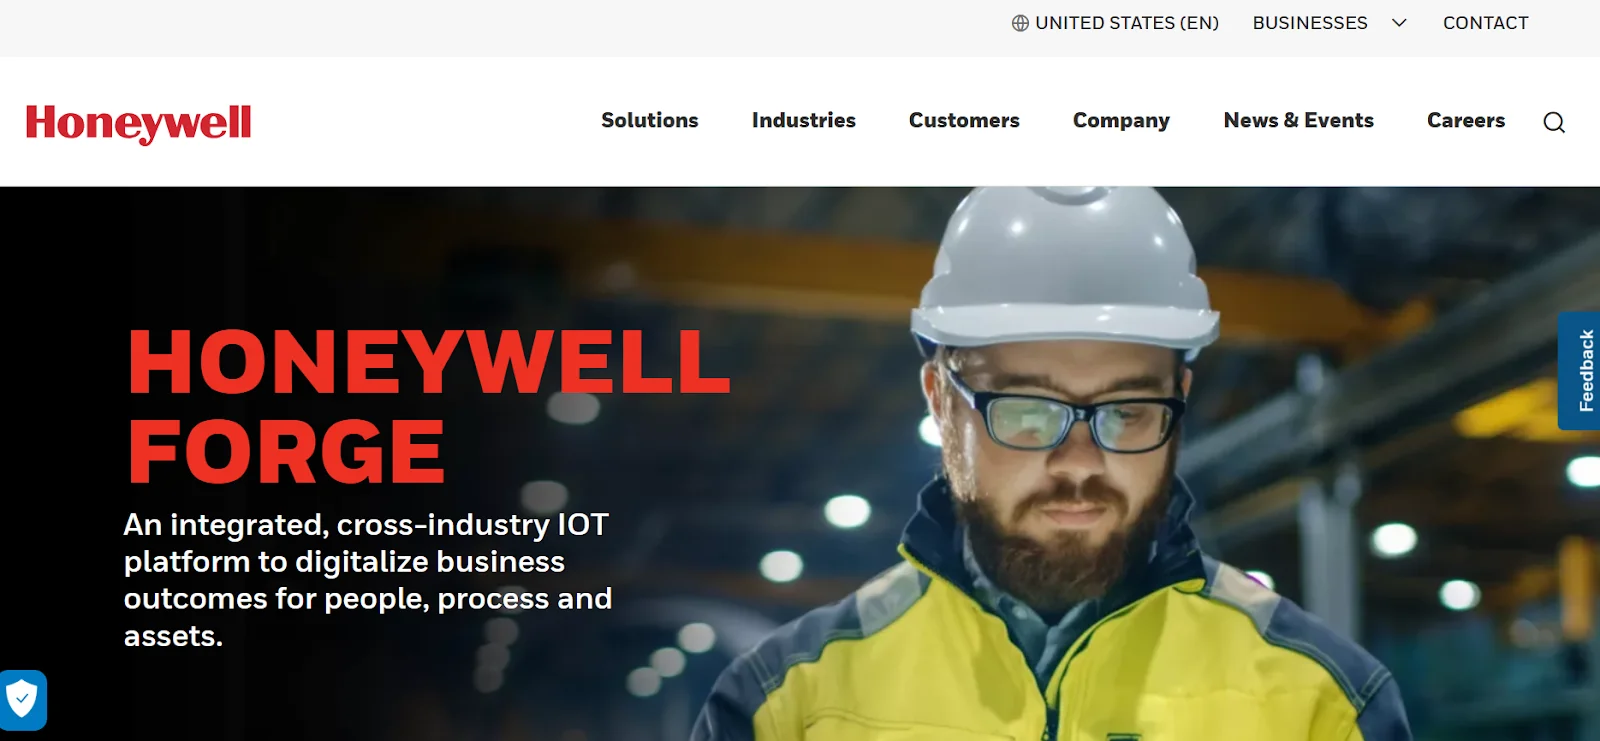Click the HONEYWELL FORGE headline

coord(429,406)
